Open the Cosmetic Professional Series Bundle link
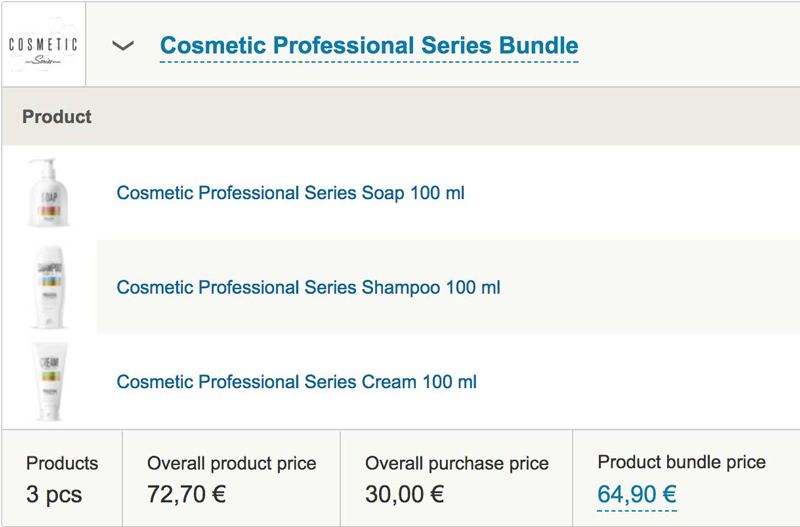800x527 pixels. pos(369,46)
